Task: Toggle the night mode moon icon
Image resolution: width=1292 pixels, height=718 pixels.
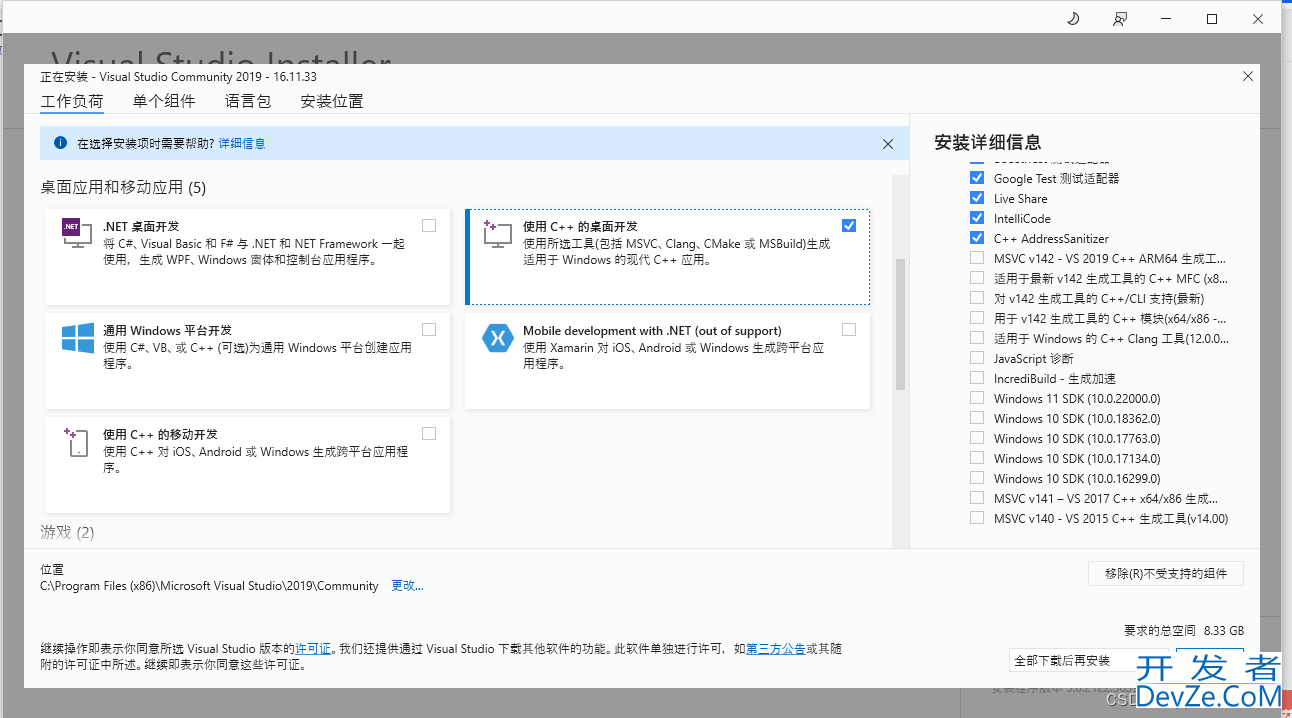Action: (x=1073, y=19)
